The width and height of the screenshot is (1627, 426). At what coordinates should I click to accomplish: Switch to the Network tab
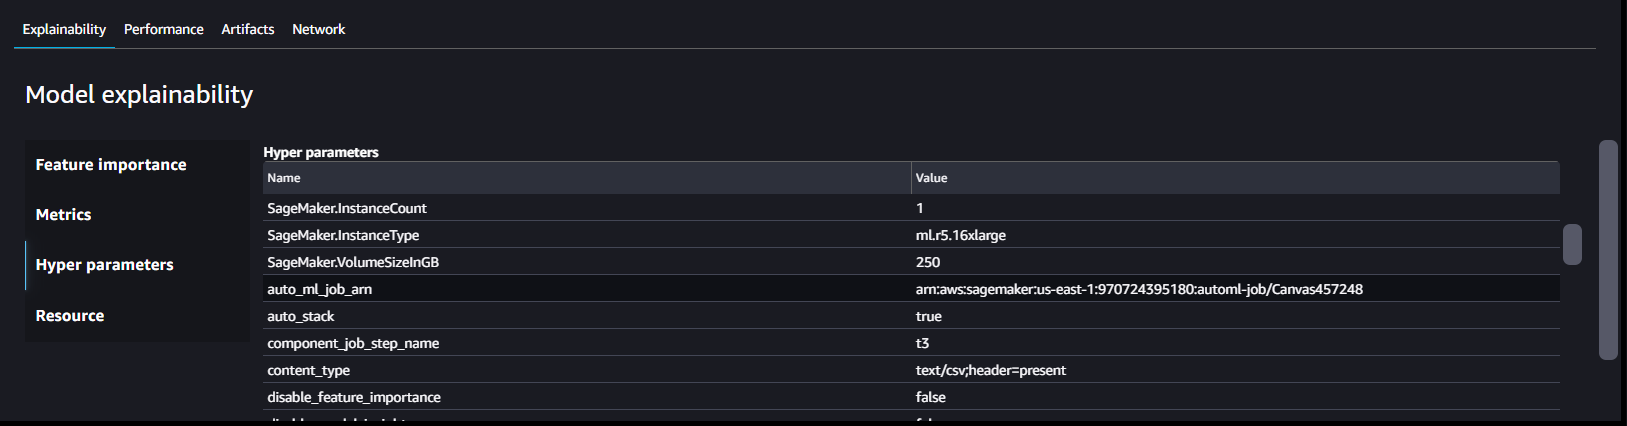(319, 29)
